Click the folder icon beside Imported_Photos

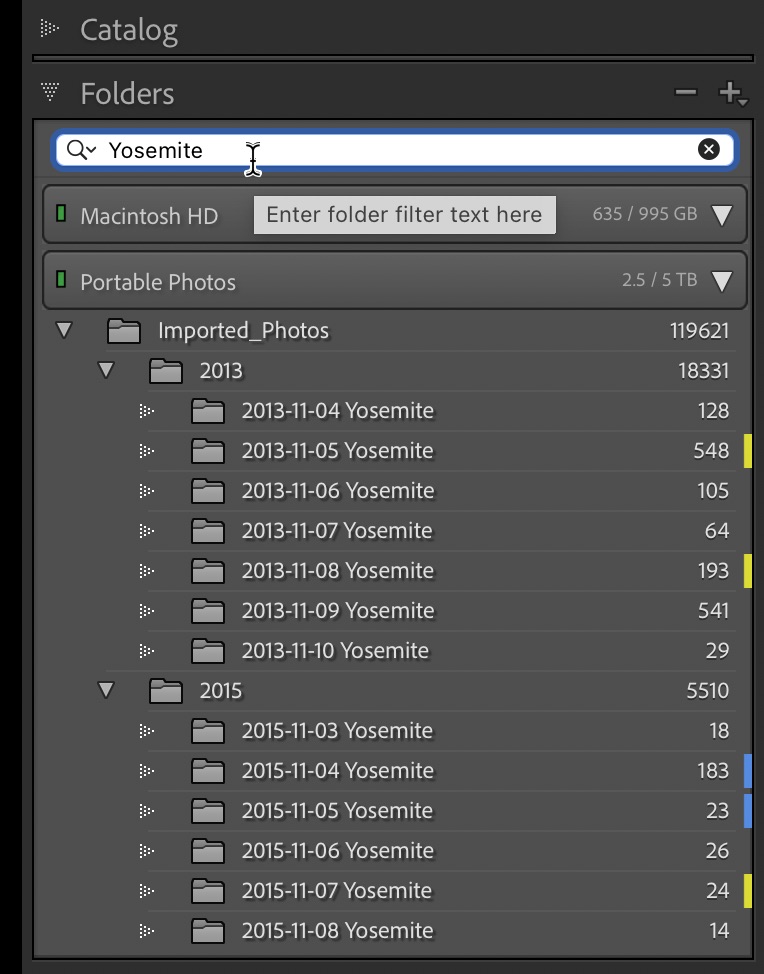click(123, 330)
